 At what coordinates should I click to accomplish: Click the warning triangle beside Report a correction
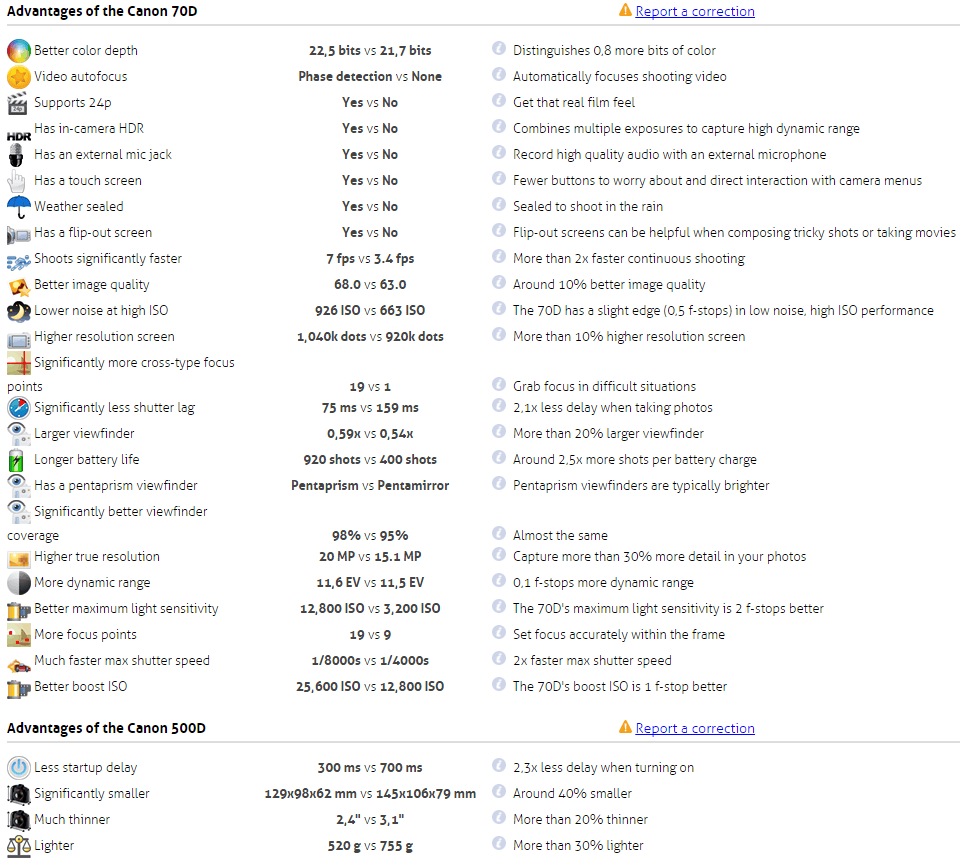point(625,10)
